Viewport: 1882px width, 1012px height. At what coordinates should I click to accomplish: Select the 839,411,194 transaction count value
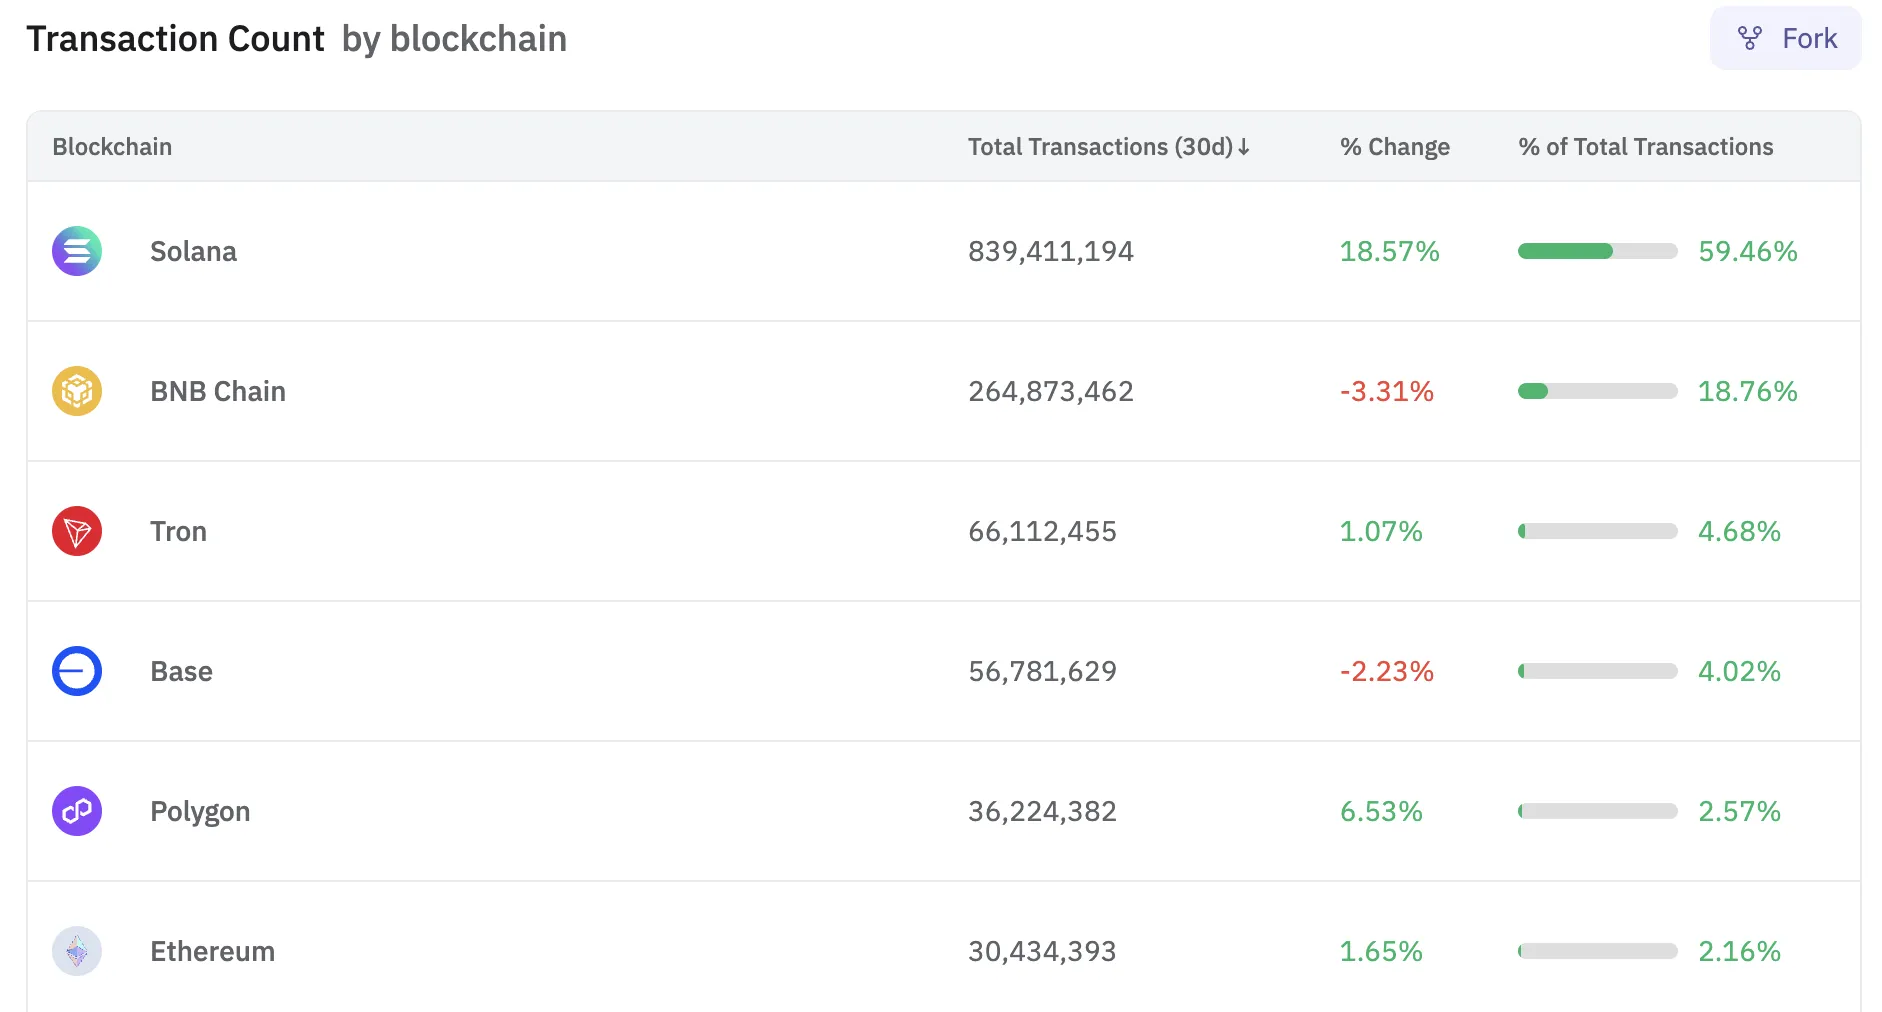coord(1049,251)
